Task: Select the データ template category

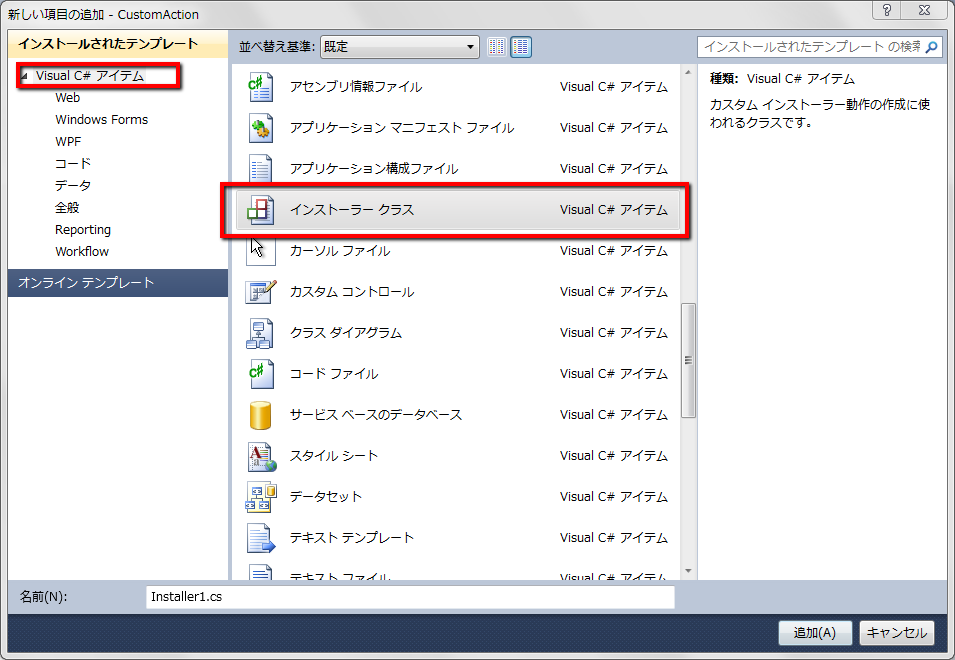Action: (x=72, y=186)
